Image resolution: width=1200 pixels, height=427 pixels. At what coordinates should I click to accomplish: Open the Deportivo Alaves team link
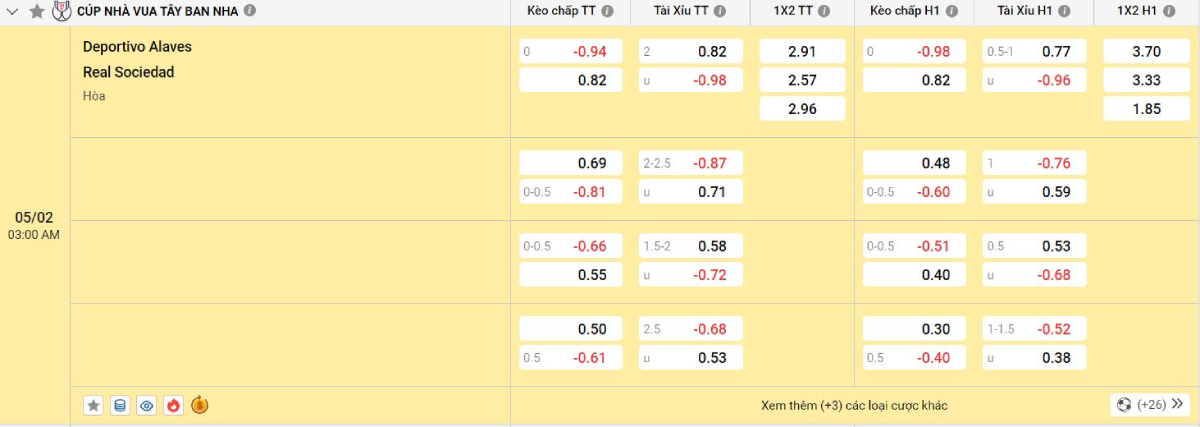pos(137,47)
